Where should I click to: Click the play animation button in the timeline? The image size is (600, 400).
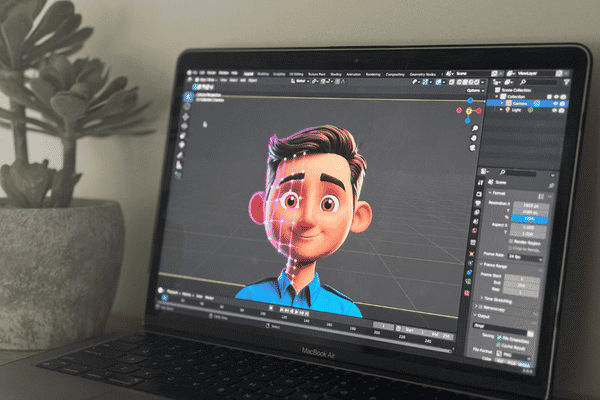point(296,312)
